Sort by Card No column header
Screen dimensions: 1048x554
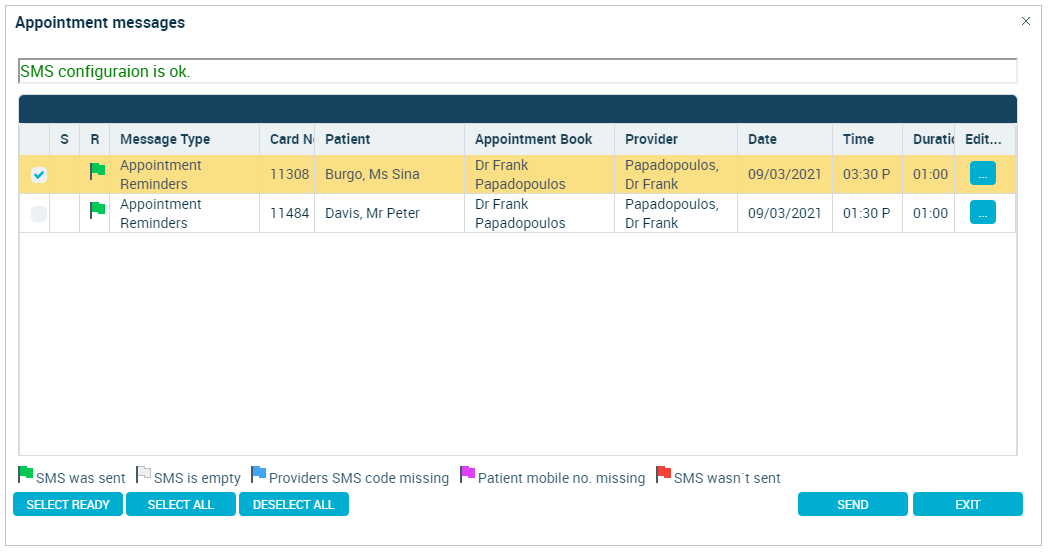tap(287, 139)
